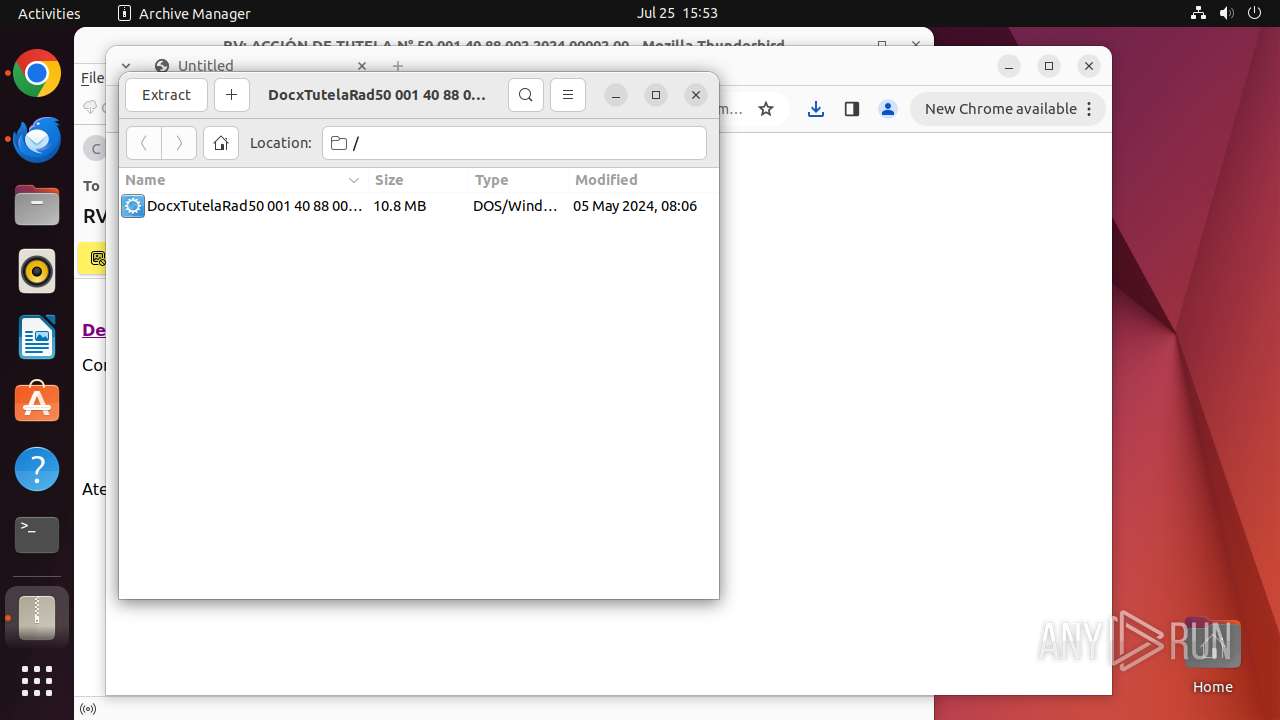
Task: Click the volume icon in top bar
Action: point(1227,13)
